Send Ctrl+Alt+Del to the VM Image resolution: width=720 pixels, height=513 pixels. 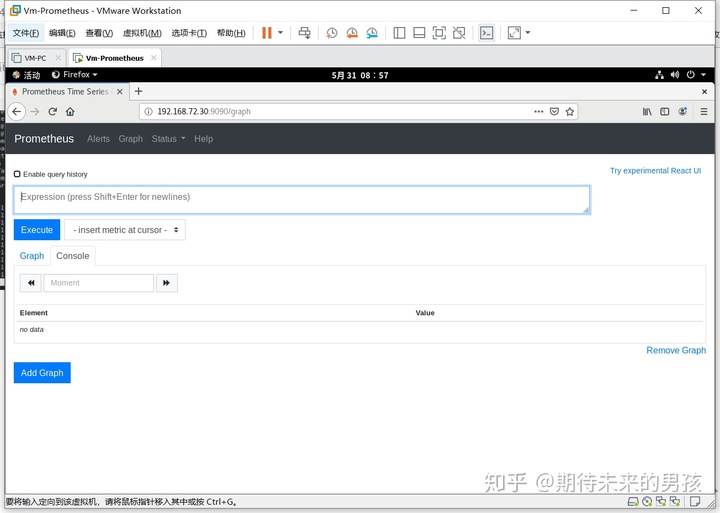pos(304,33)
